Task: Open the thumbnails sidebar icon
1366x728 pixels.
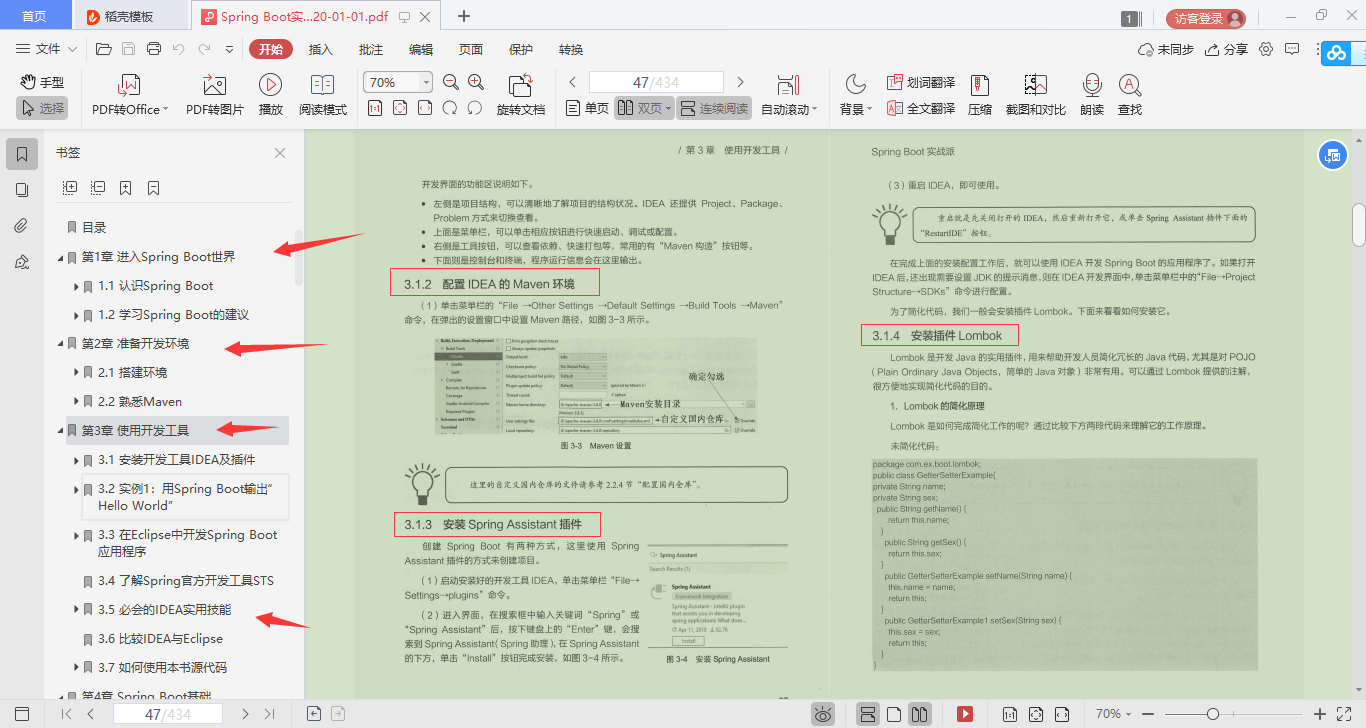Action: [x=22, y=190]
